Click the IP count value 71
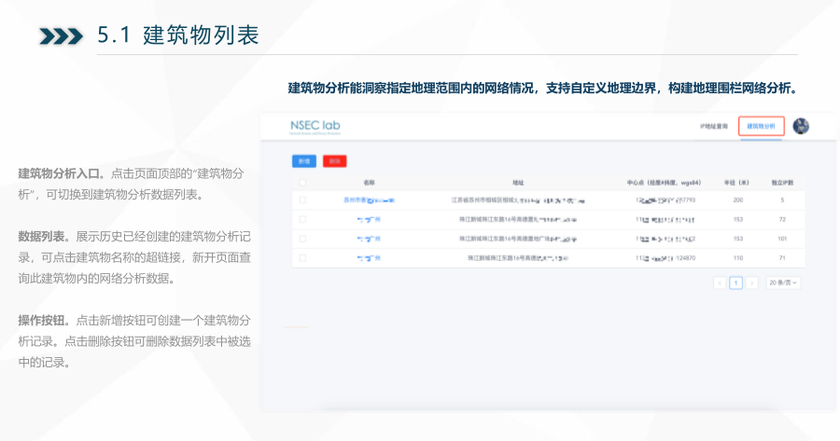Screen dimensions: 840x441 point(782,258)
